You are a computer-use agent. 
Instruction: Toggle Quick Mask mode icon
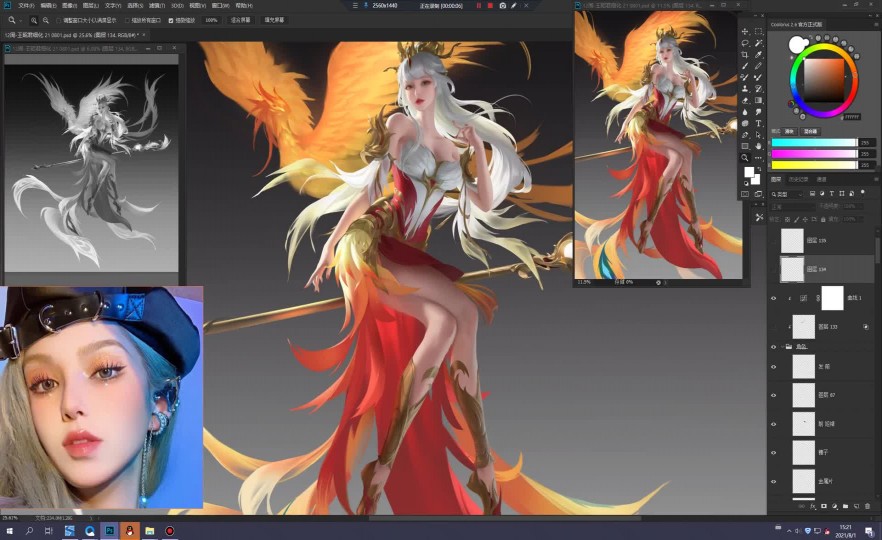point(745,194)
